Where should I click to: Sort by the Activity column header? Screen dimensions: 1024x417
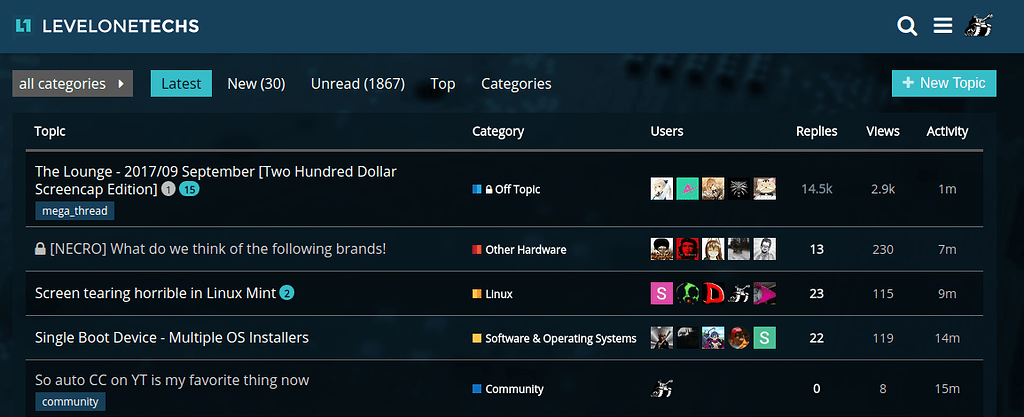(947, 131)
